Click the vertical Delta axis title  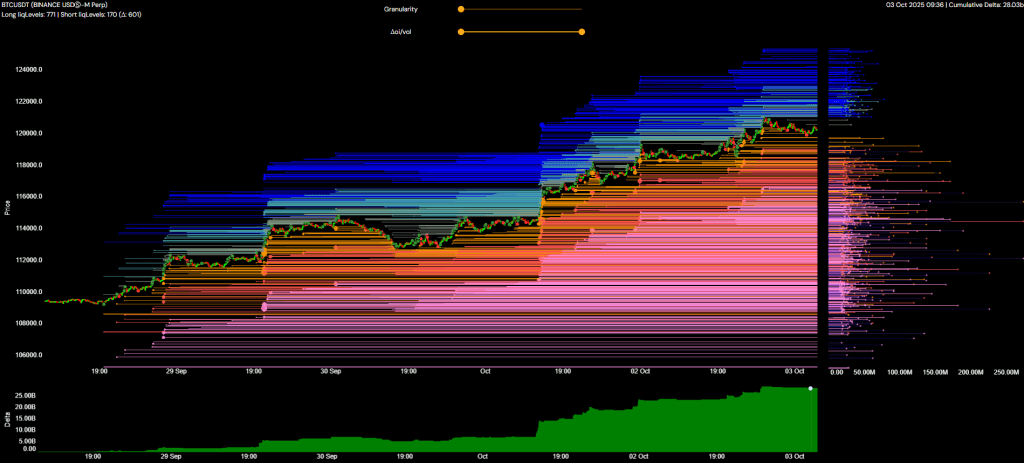point(5,421)
